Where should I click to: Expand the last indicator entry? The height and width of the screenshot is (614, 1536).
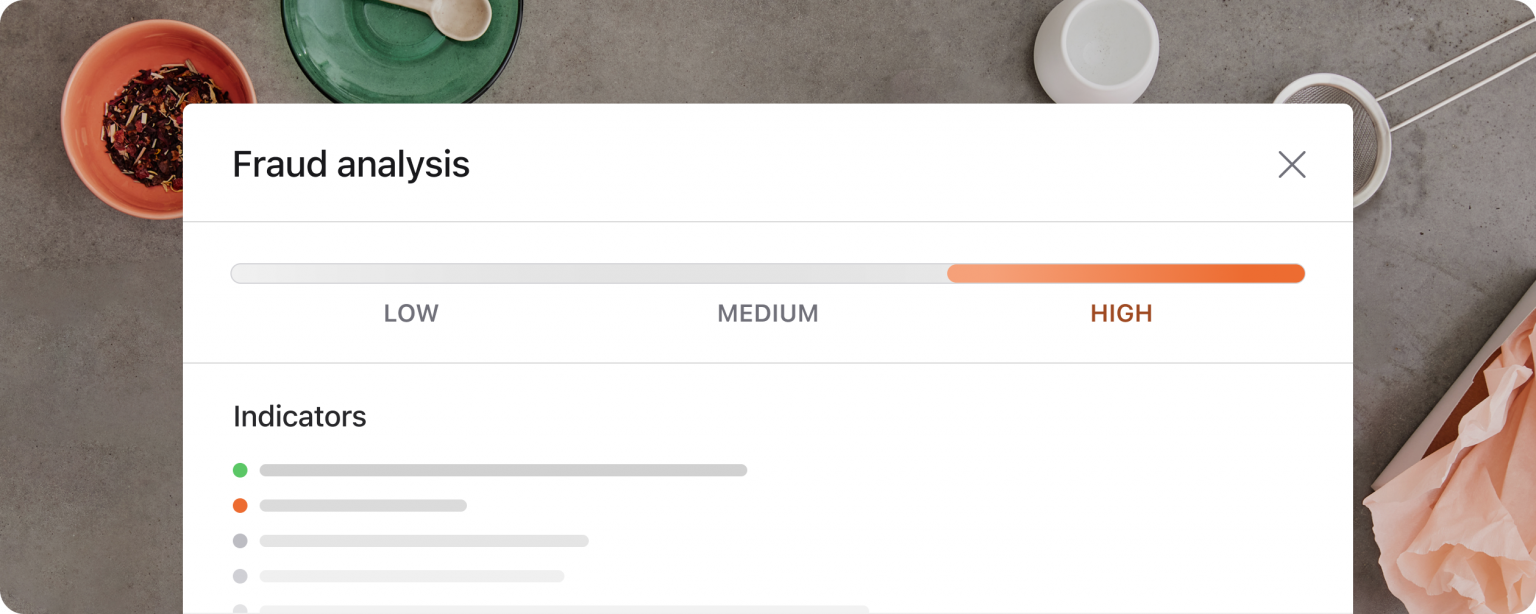point(550,608)
